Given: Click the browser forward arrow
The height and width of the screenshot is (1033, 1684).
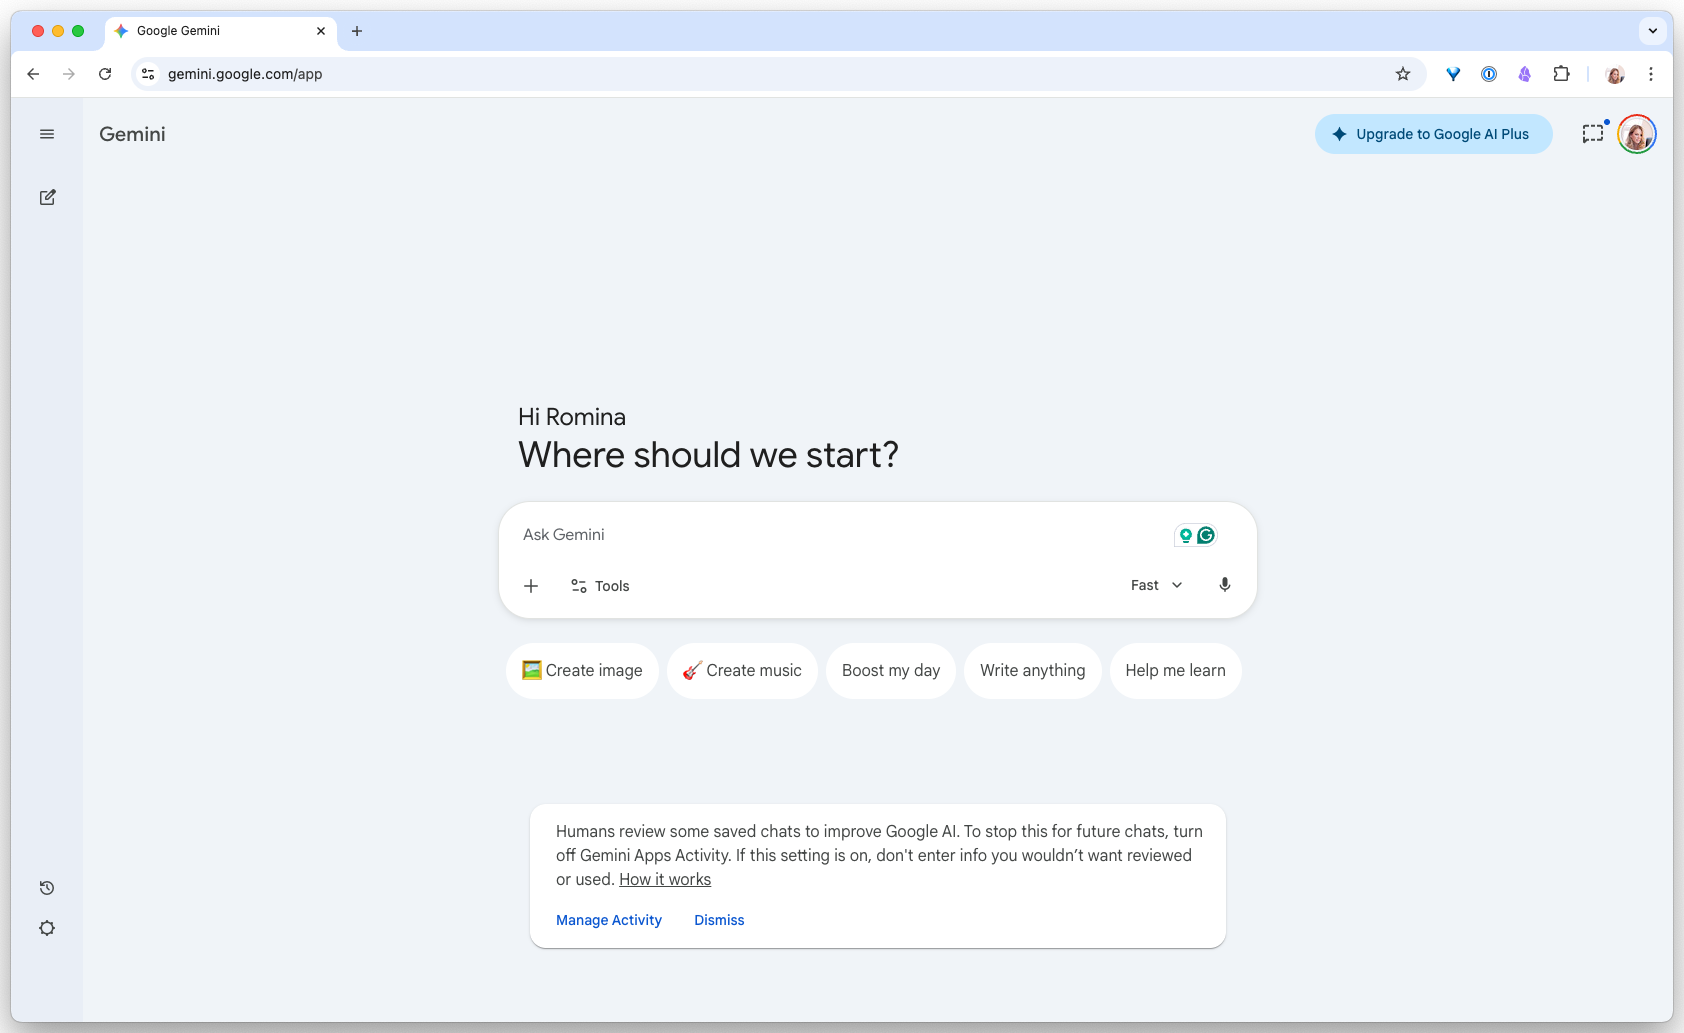Looking at the screenshot, I should click(x=69, y=74).
